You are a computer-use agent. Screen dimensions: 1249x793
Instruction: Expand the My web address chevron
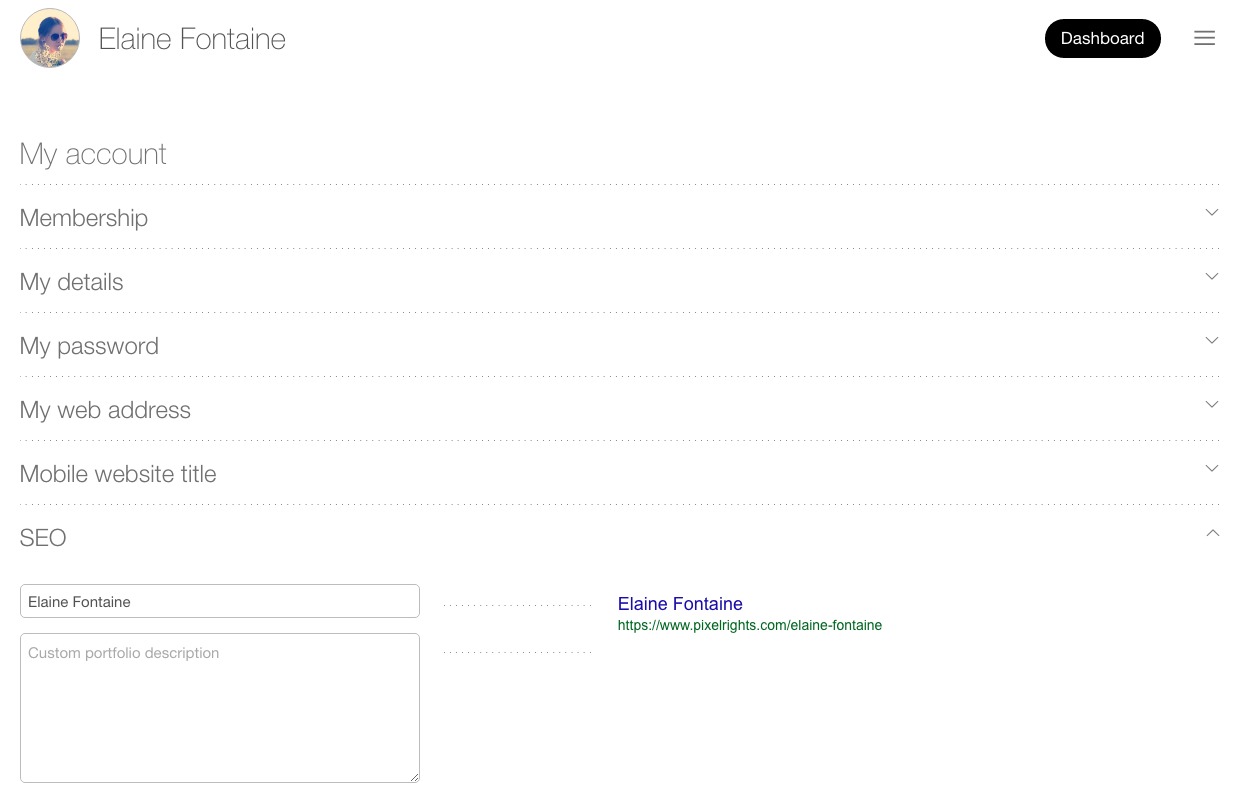coord(1212,404)
